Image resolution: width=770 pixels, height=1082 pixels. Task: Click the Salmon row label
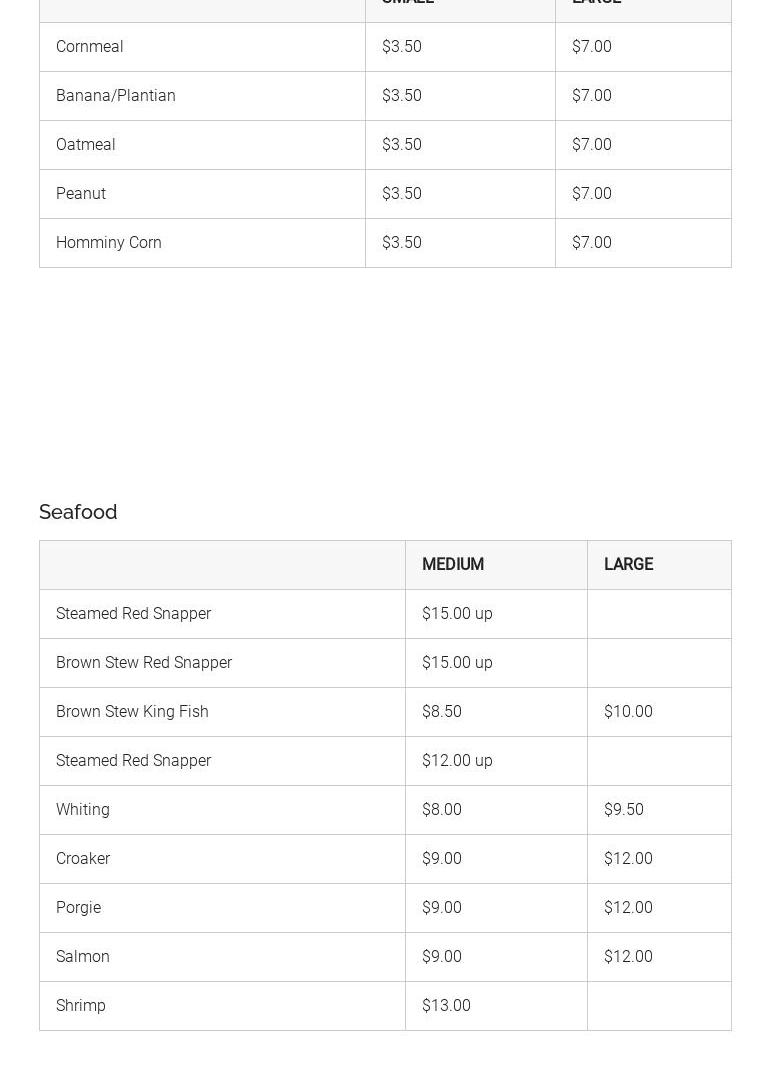pos(83,957)
